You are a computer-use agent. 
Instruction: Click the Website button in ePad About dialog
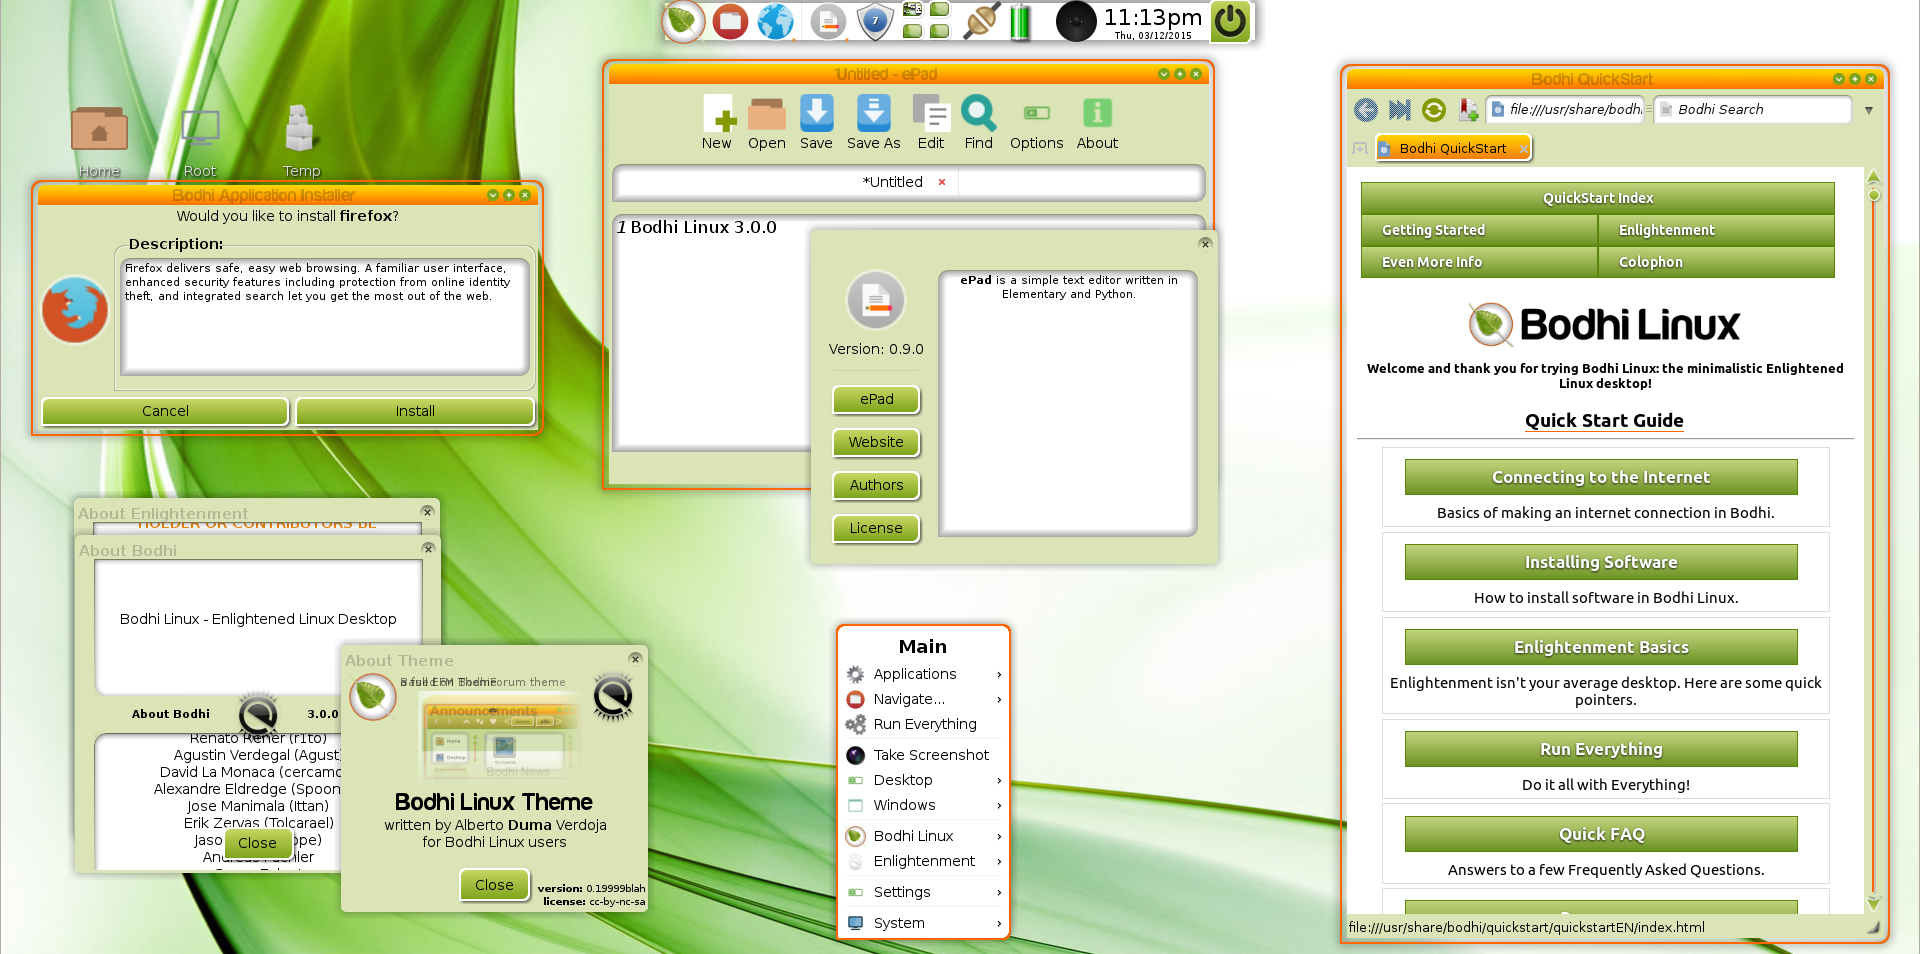click(876, 442)
